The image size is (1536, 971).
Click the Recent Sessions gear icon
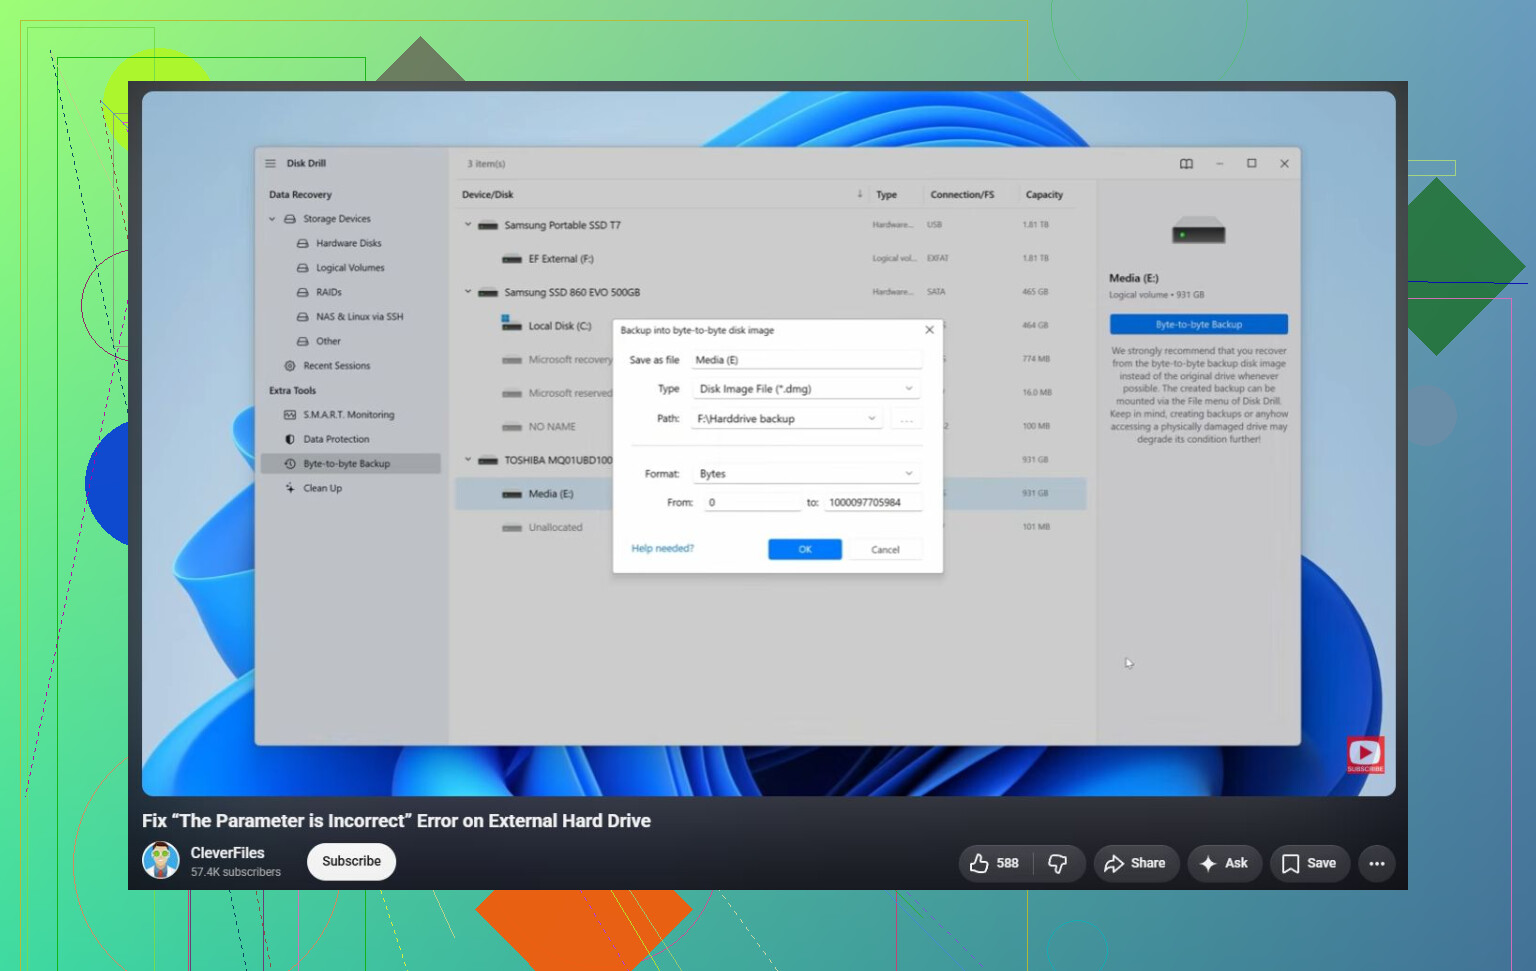pos(290,366)
